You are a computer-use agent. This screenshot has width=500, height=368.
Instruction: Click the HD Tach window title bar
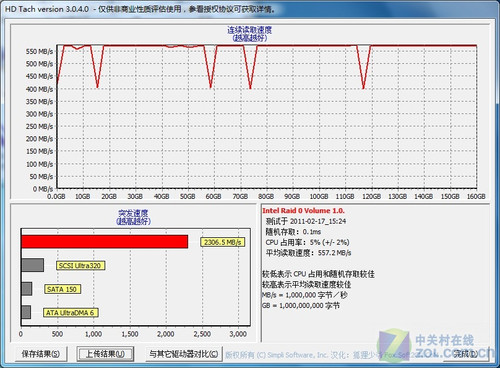[250, 9]
